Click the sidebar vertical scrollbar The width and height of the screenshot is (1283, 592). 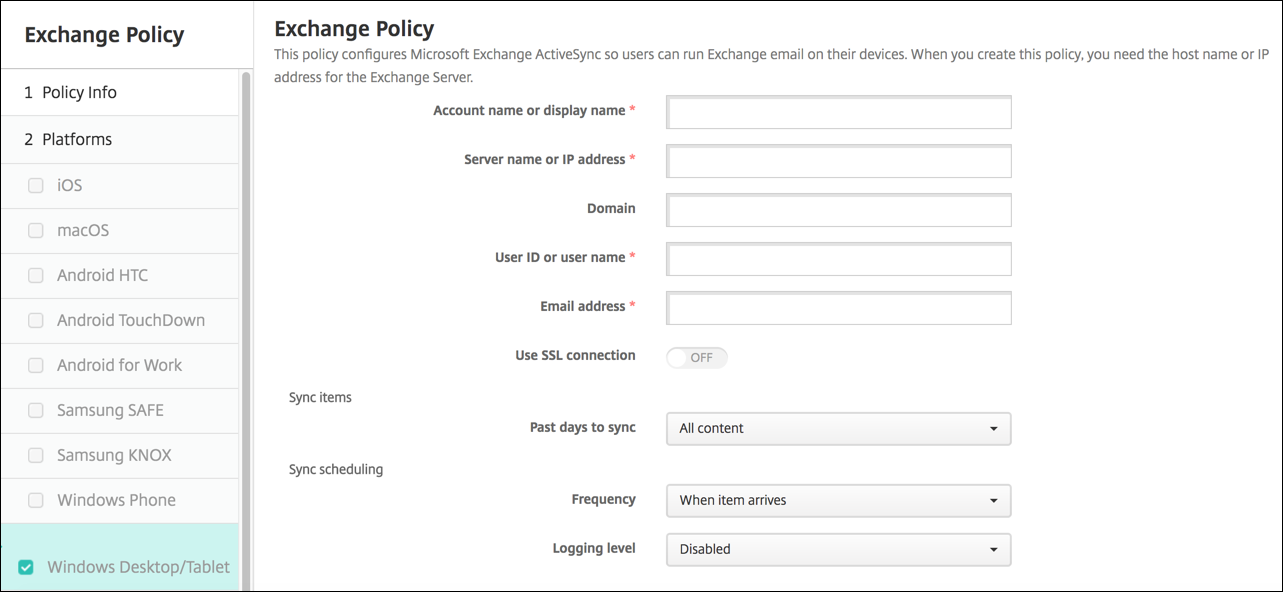pos(246,300)
